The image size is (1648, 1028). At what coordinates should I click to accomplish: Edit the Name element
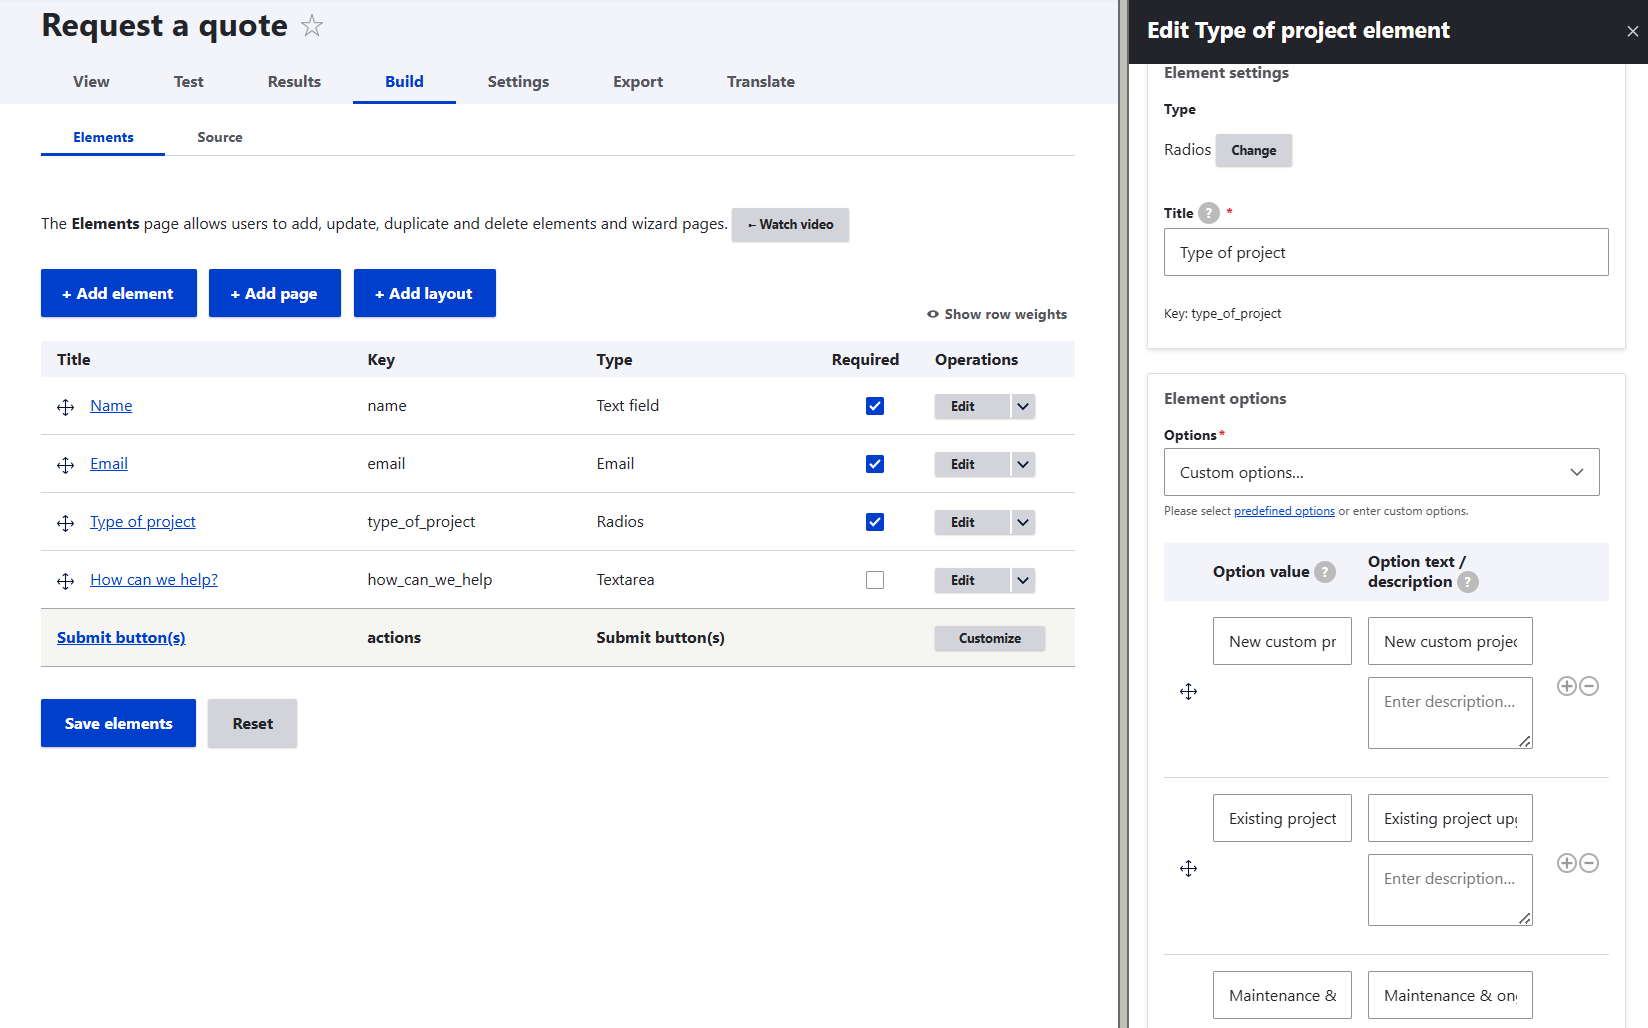tap(972, 406)
